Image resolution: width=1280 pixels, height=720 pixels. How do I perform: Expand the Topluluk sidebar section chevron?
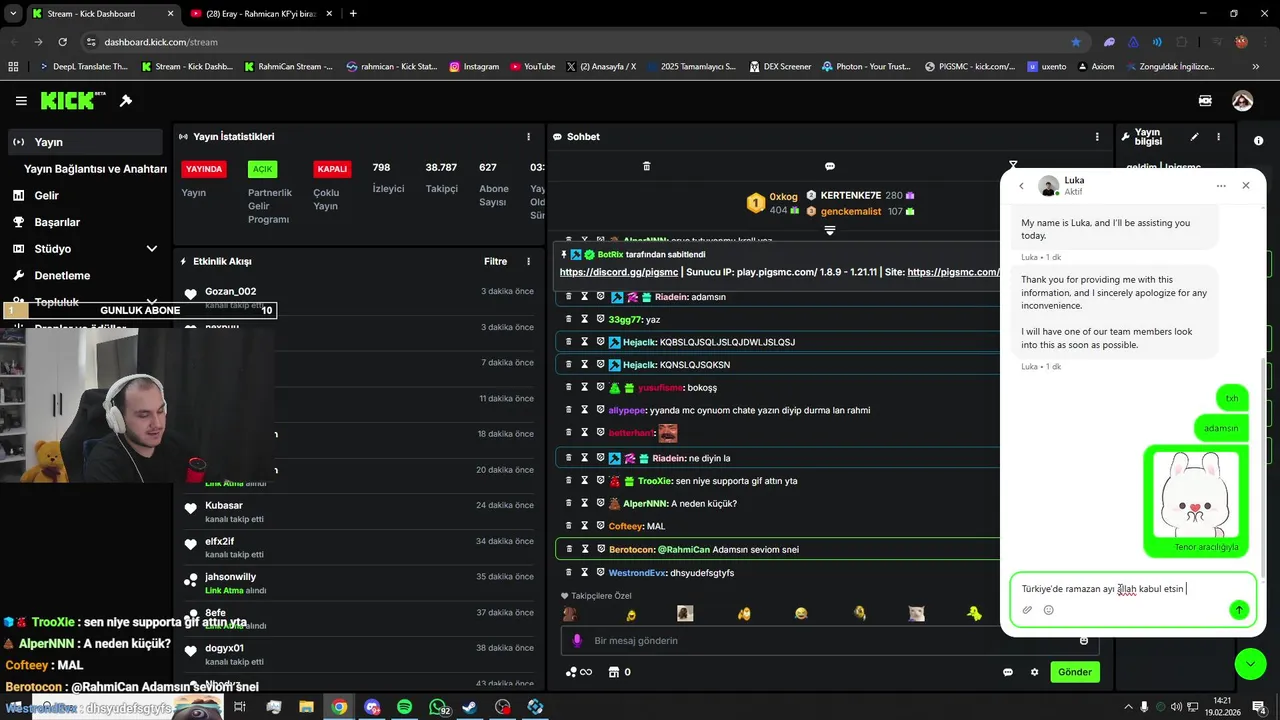(x=152, y=302)
